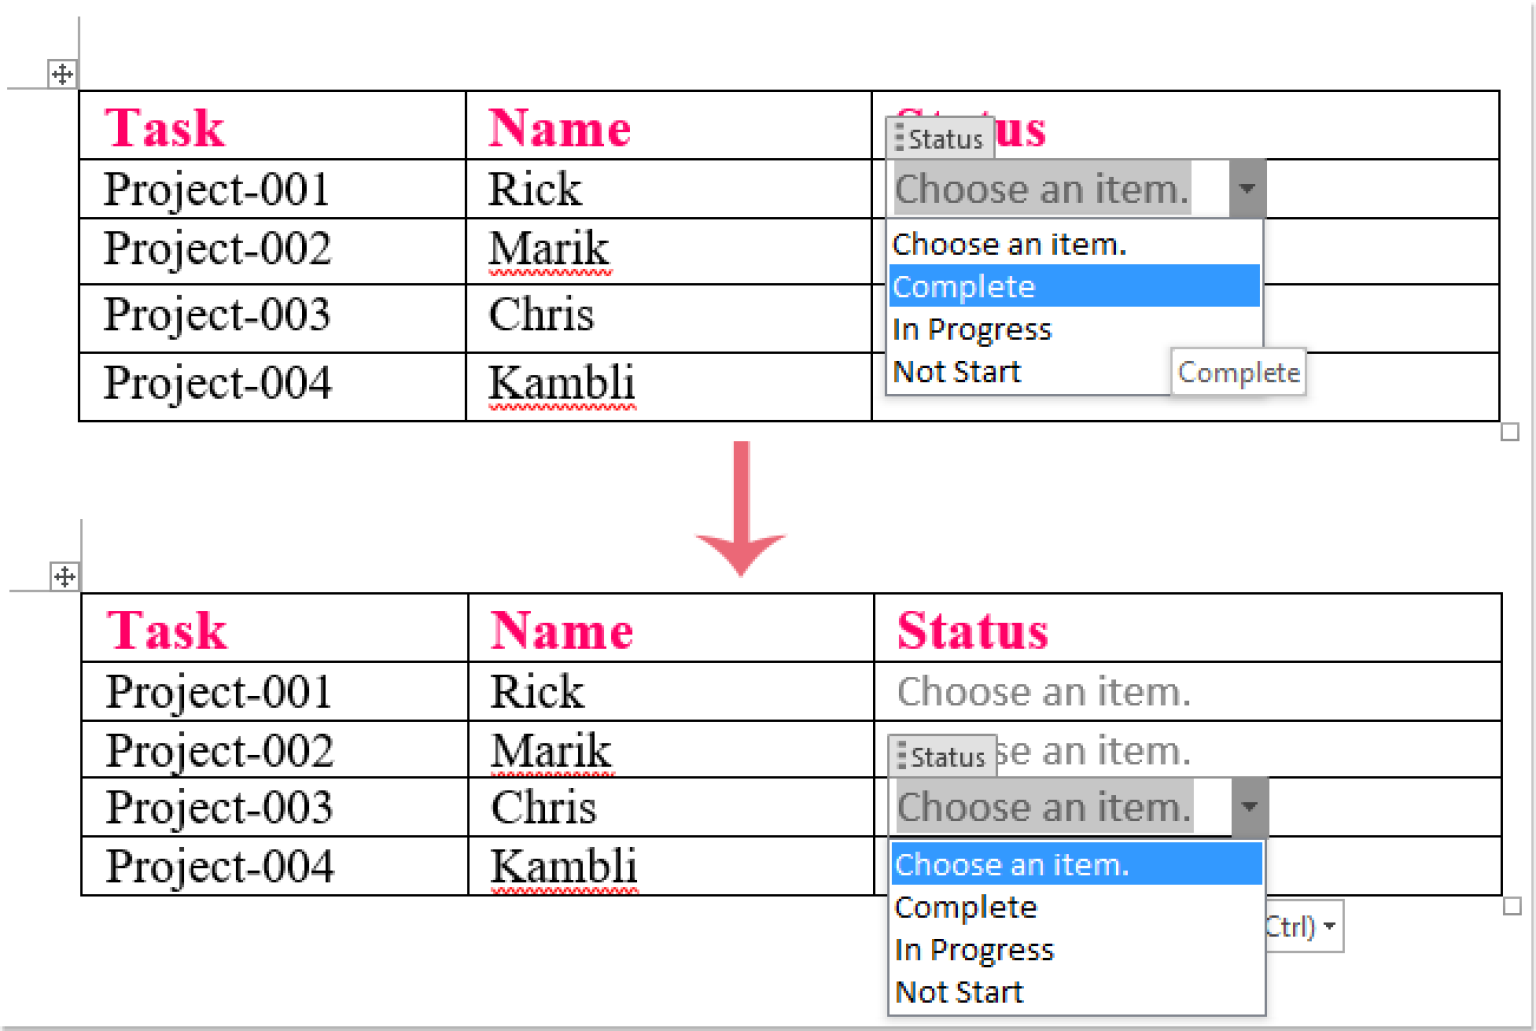Click the Status tag above the second dropdown

click(942, 756)
